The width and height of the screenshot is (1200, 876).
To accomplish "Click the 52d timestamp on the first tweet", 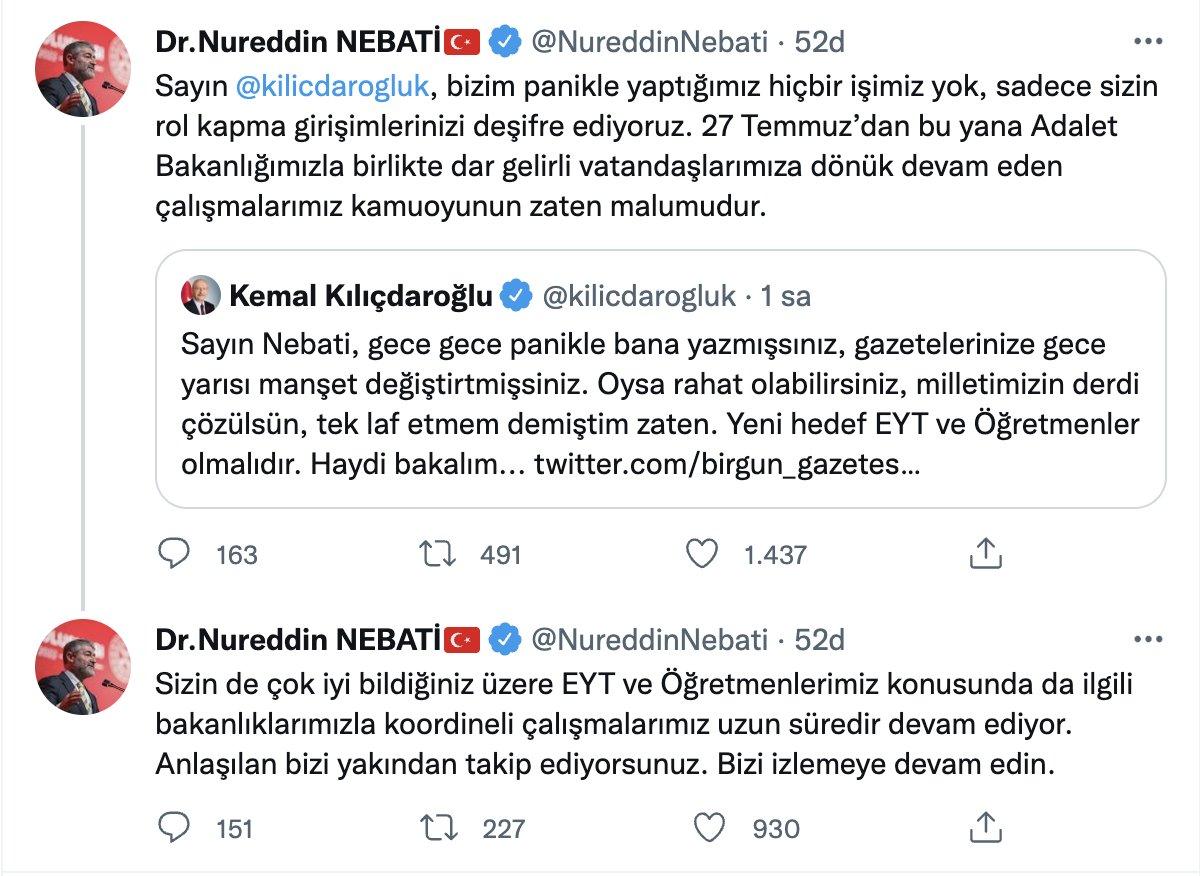I will [x=822, y=40].
